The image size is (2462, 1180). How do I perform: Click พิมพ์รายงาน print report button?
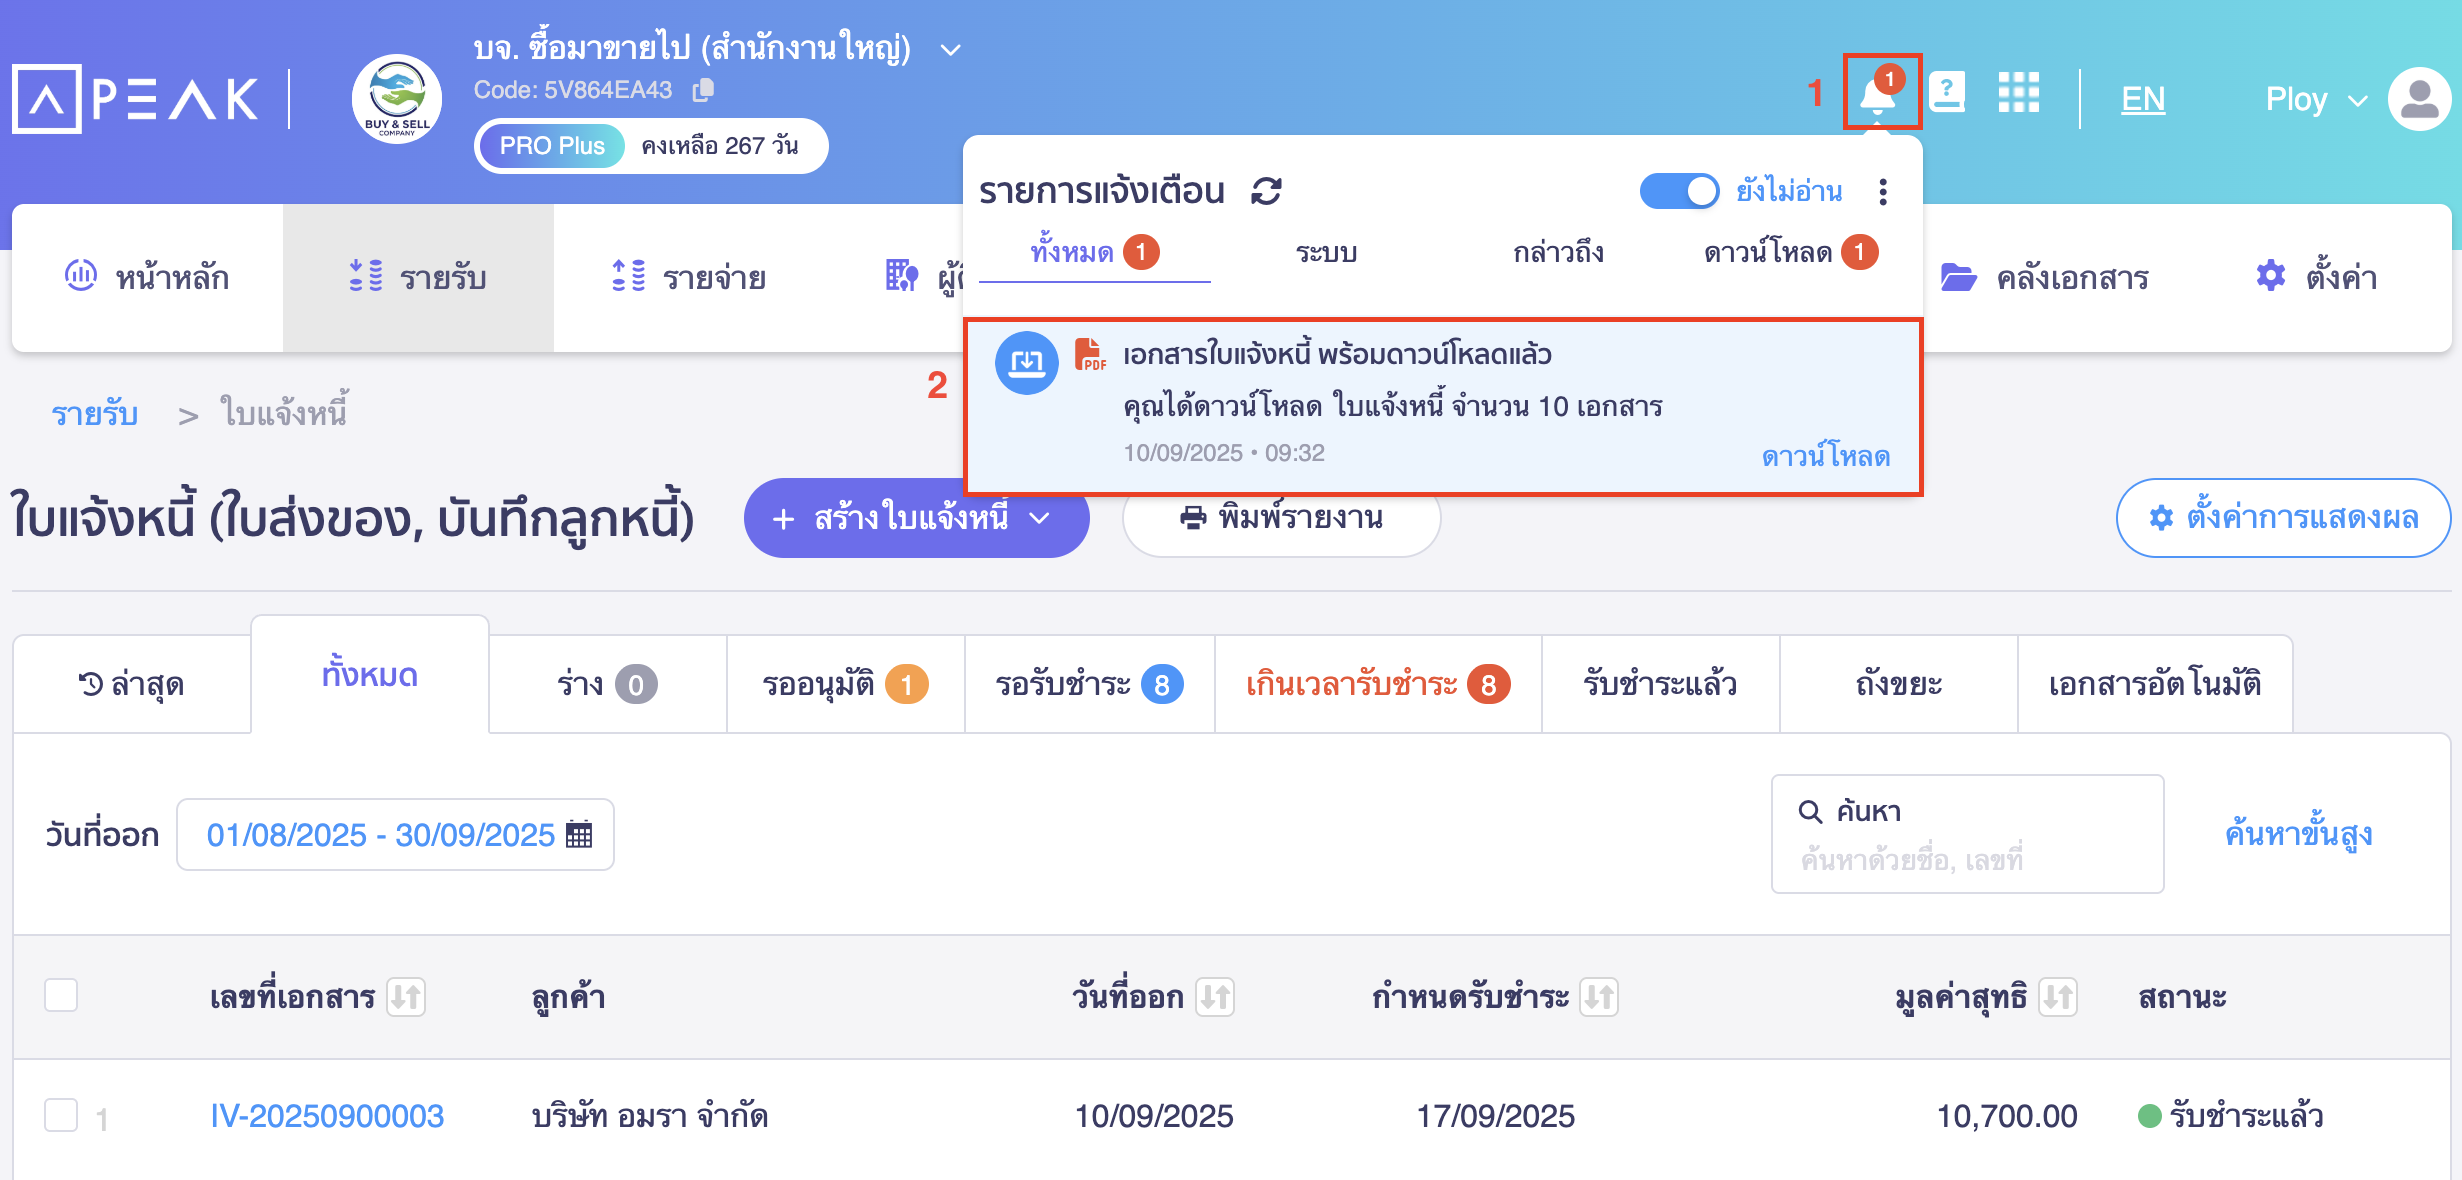coord(1281,518)
